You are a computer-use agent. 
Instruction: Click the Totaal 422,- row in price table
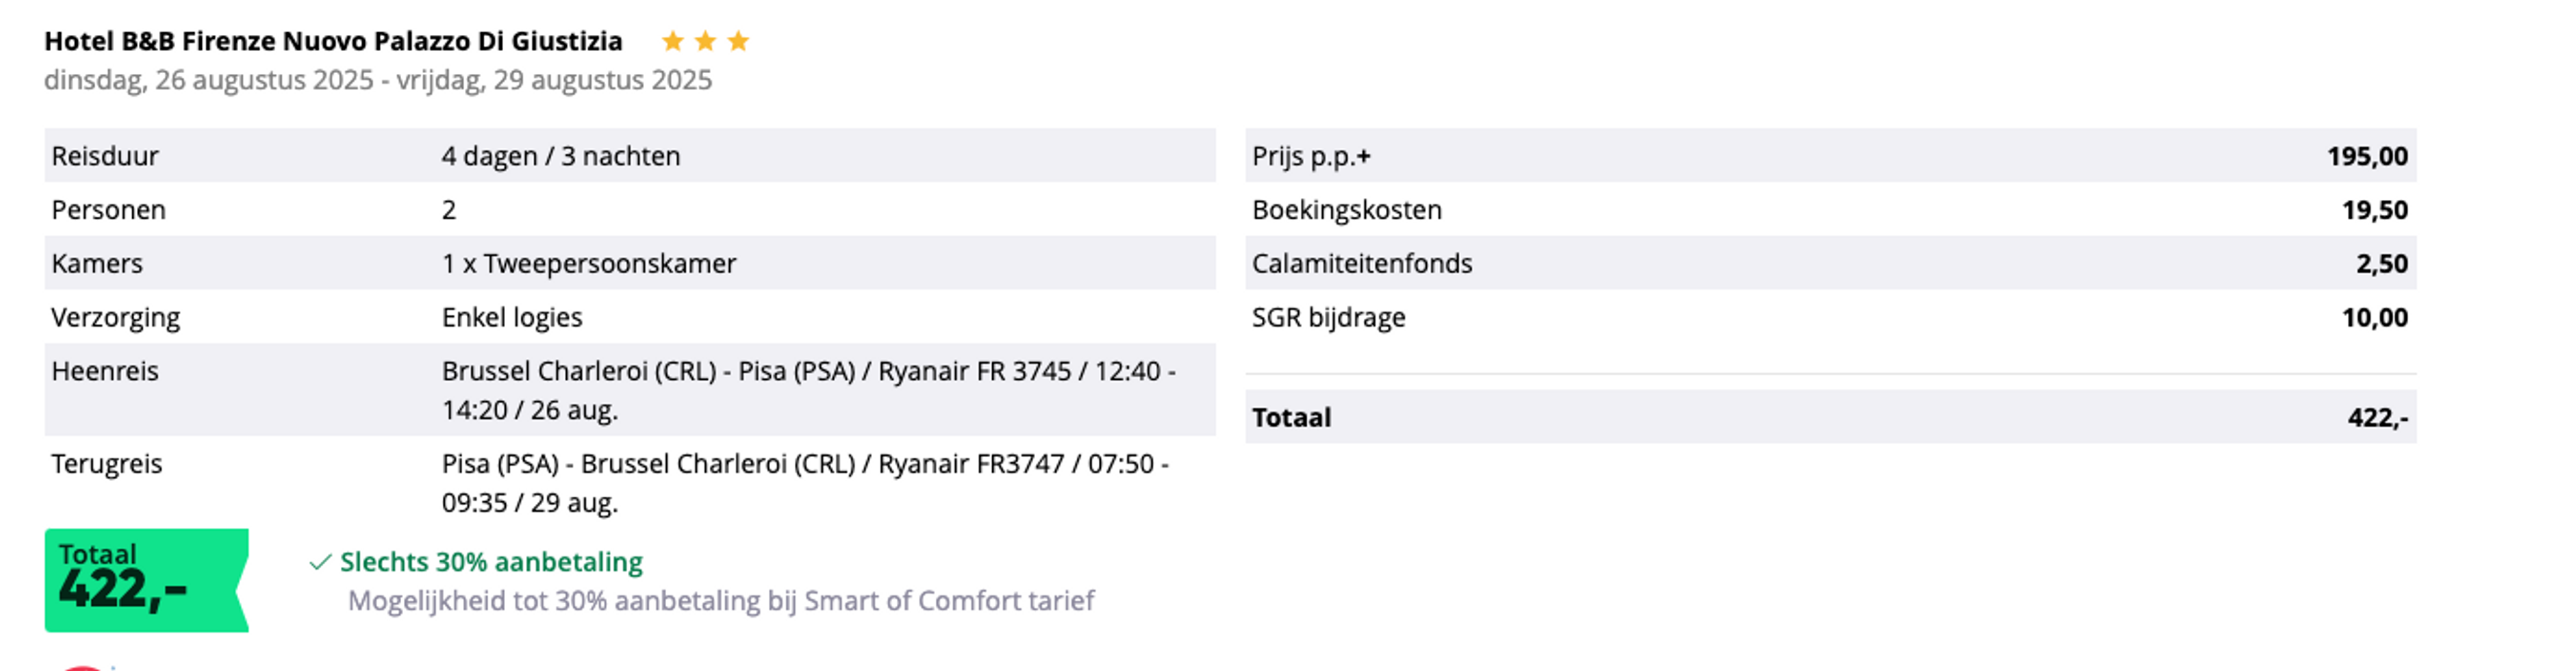pos(1829,417)
